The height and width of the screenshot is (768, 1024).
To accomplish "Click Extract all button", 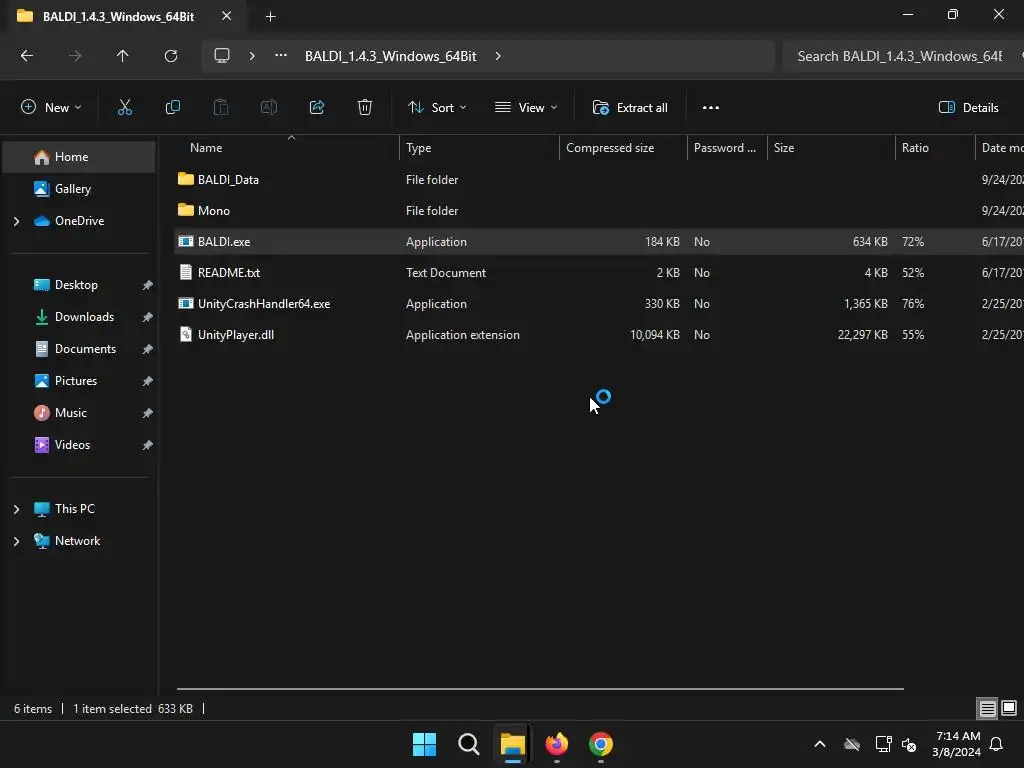I will (630, 108).
